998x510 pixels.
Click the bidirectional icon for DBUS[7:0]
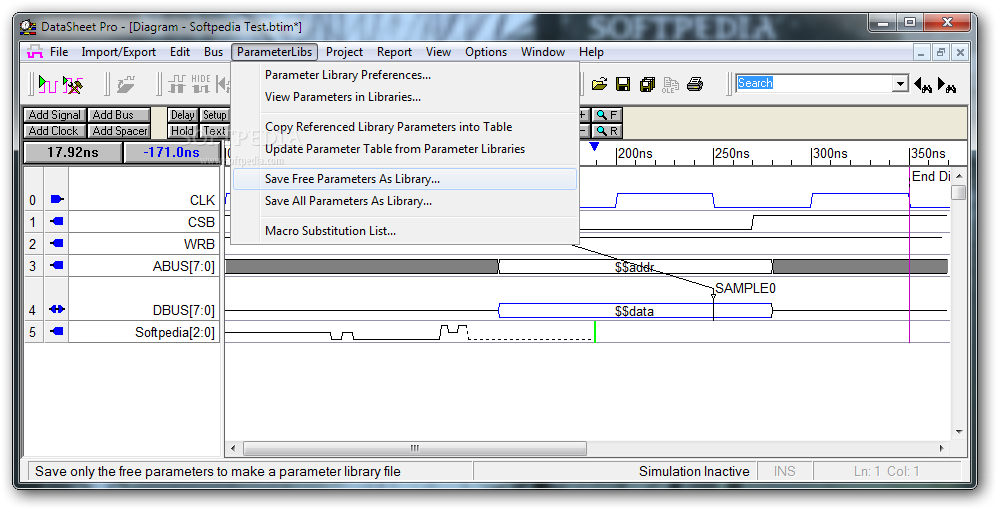click(x=57, y=309)
